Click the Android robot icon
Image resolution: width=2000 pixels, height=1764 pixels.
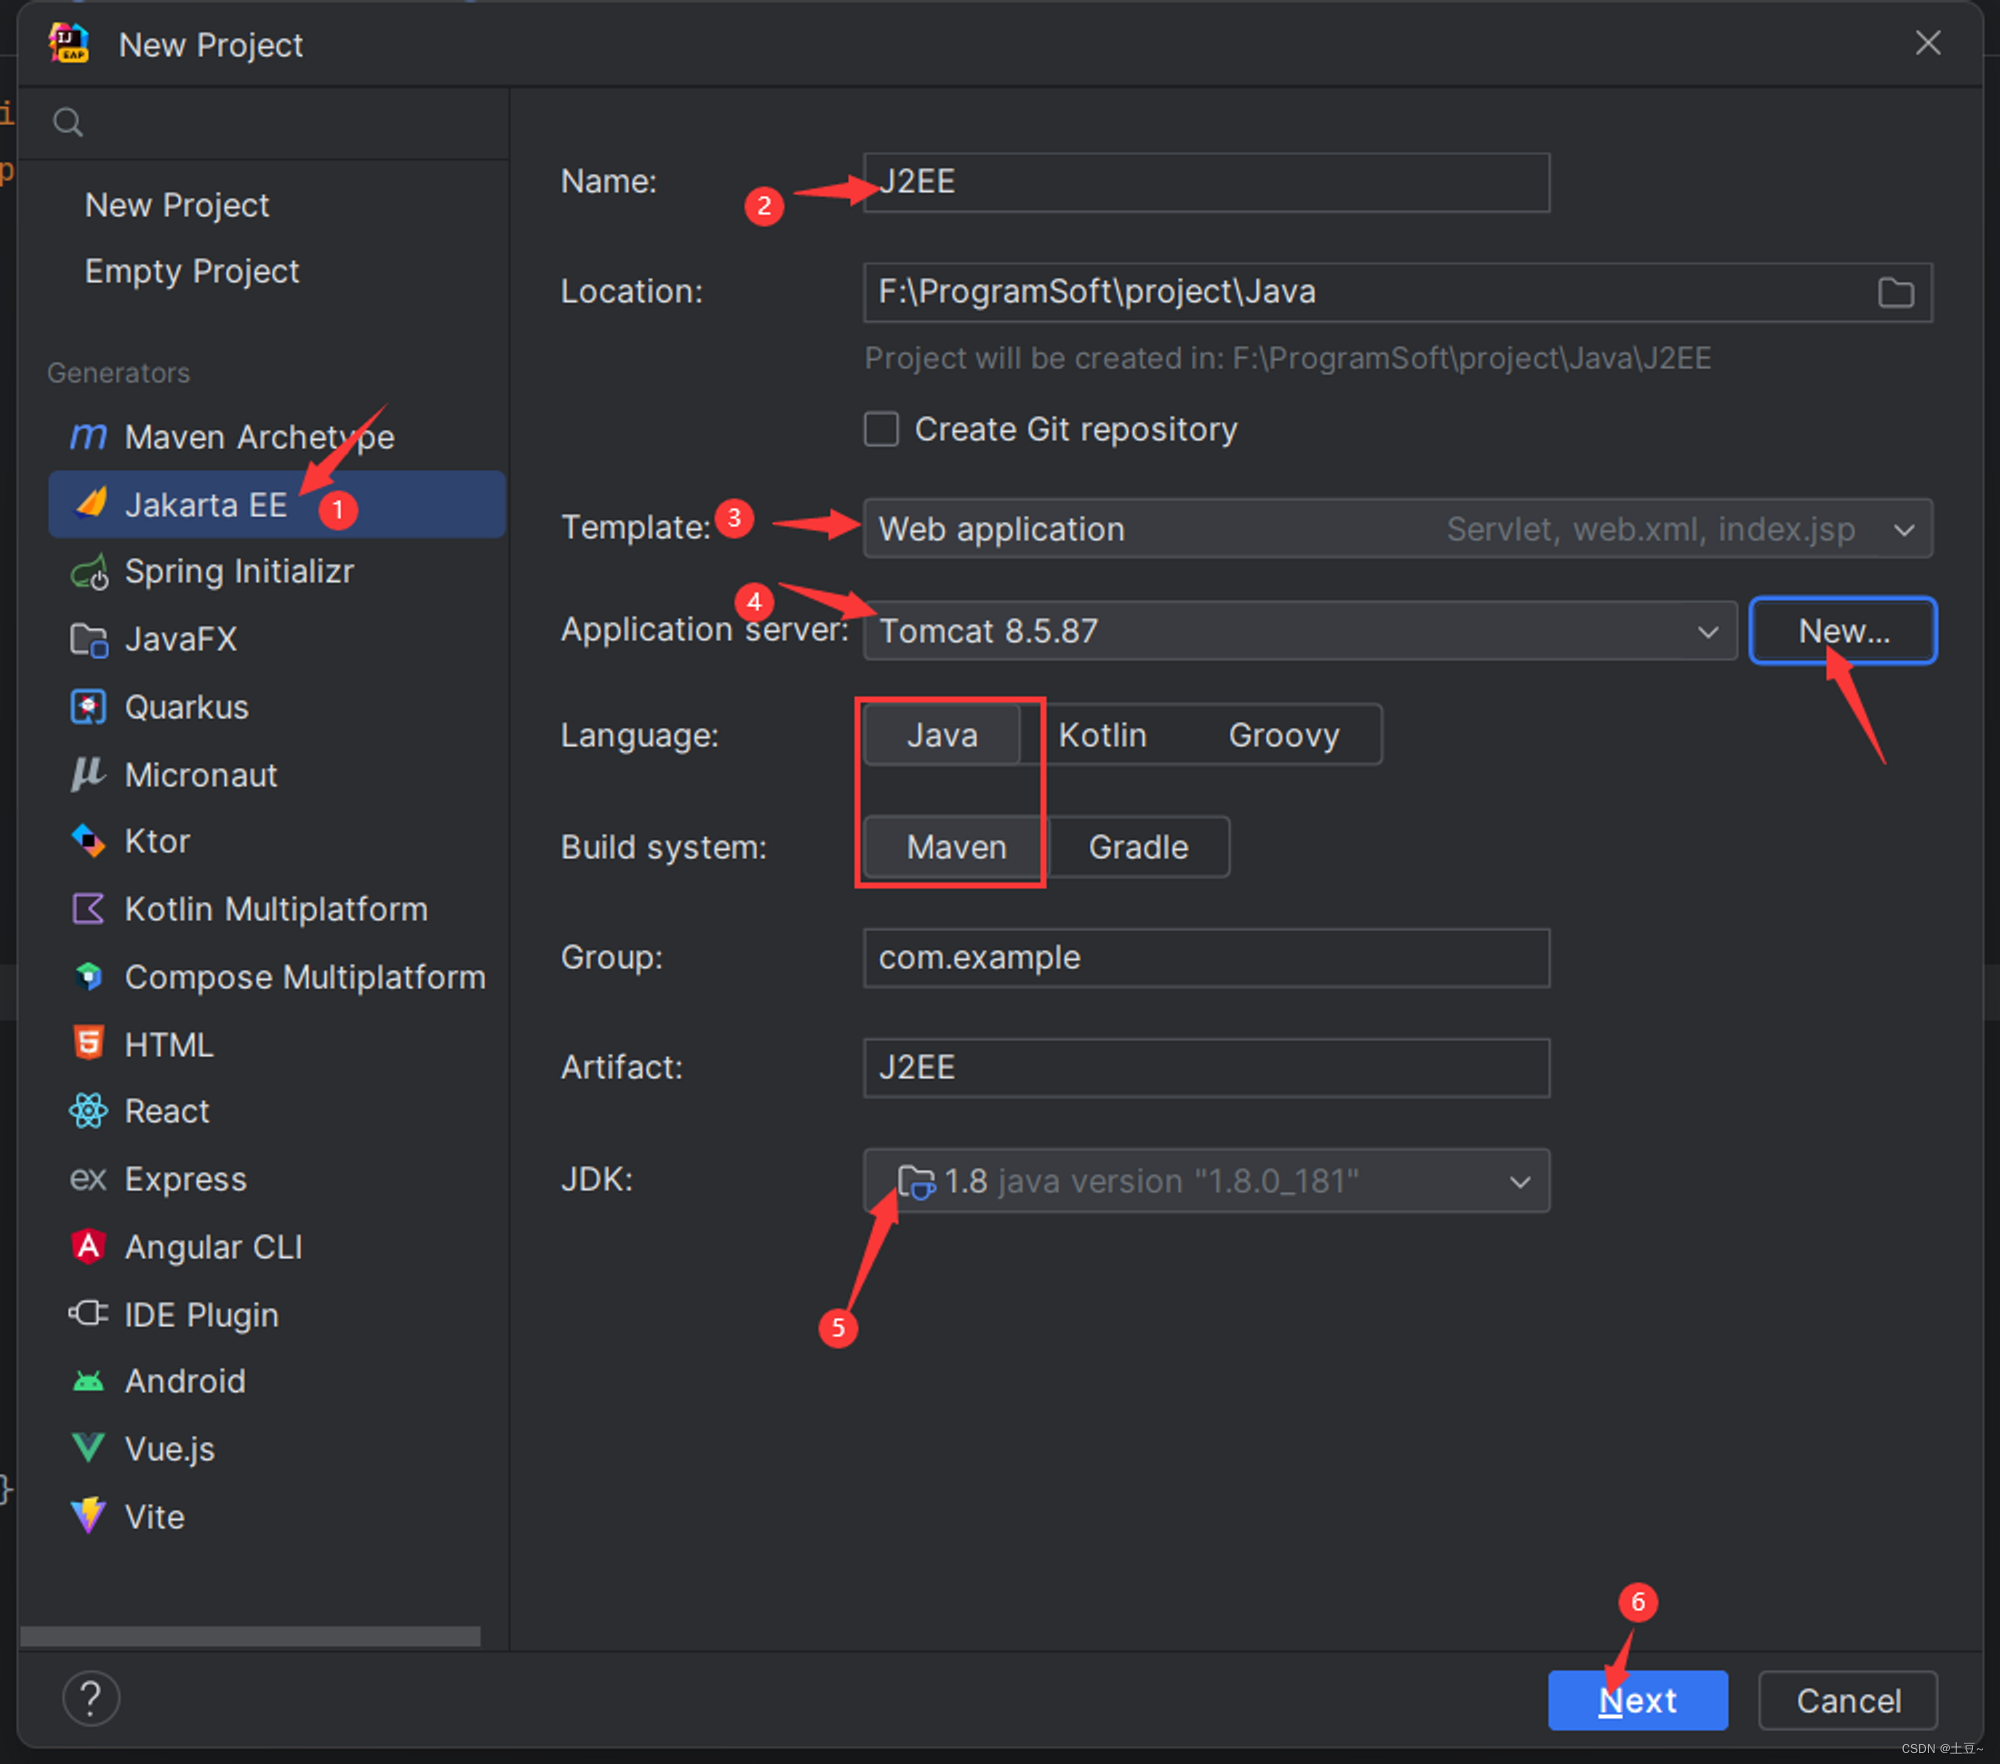coord(89,1381)
